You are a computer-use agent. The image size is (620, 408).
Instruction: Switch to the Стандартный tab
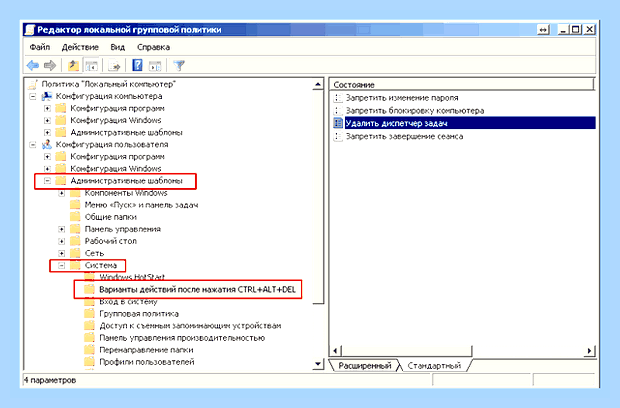tap(434, 366)
